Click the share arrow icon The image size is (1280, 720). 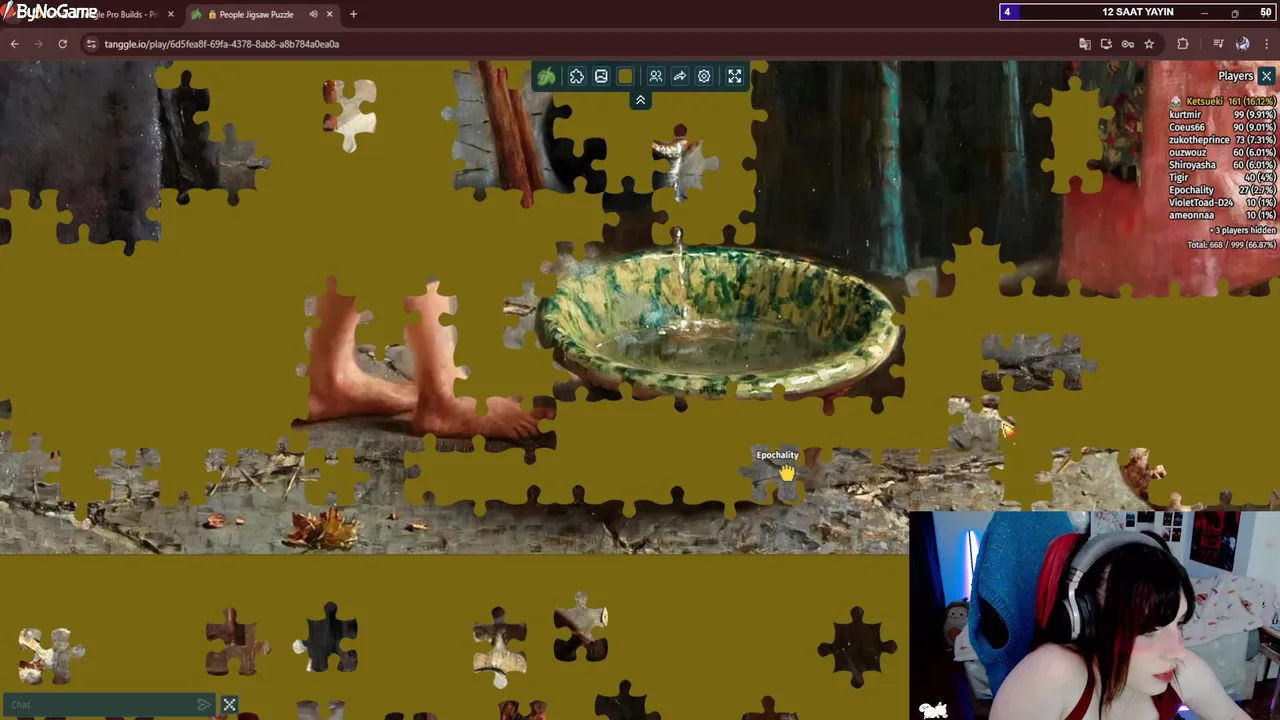click(680, 76)
